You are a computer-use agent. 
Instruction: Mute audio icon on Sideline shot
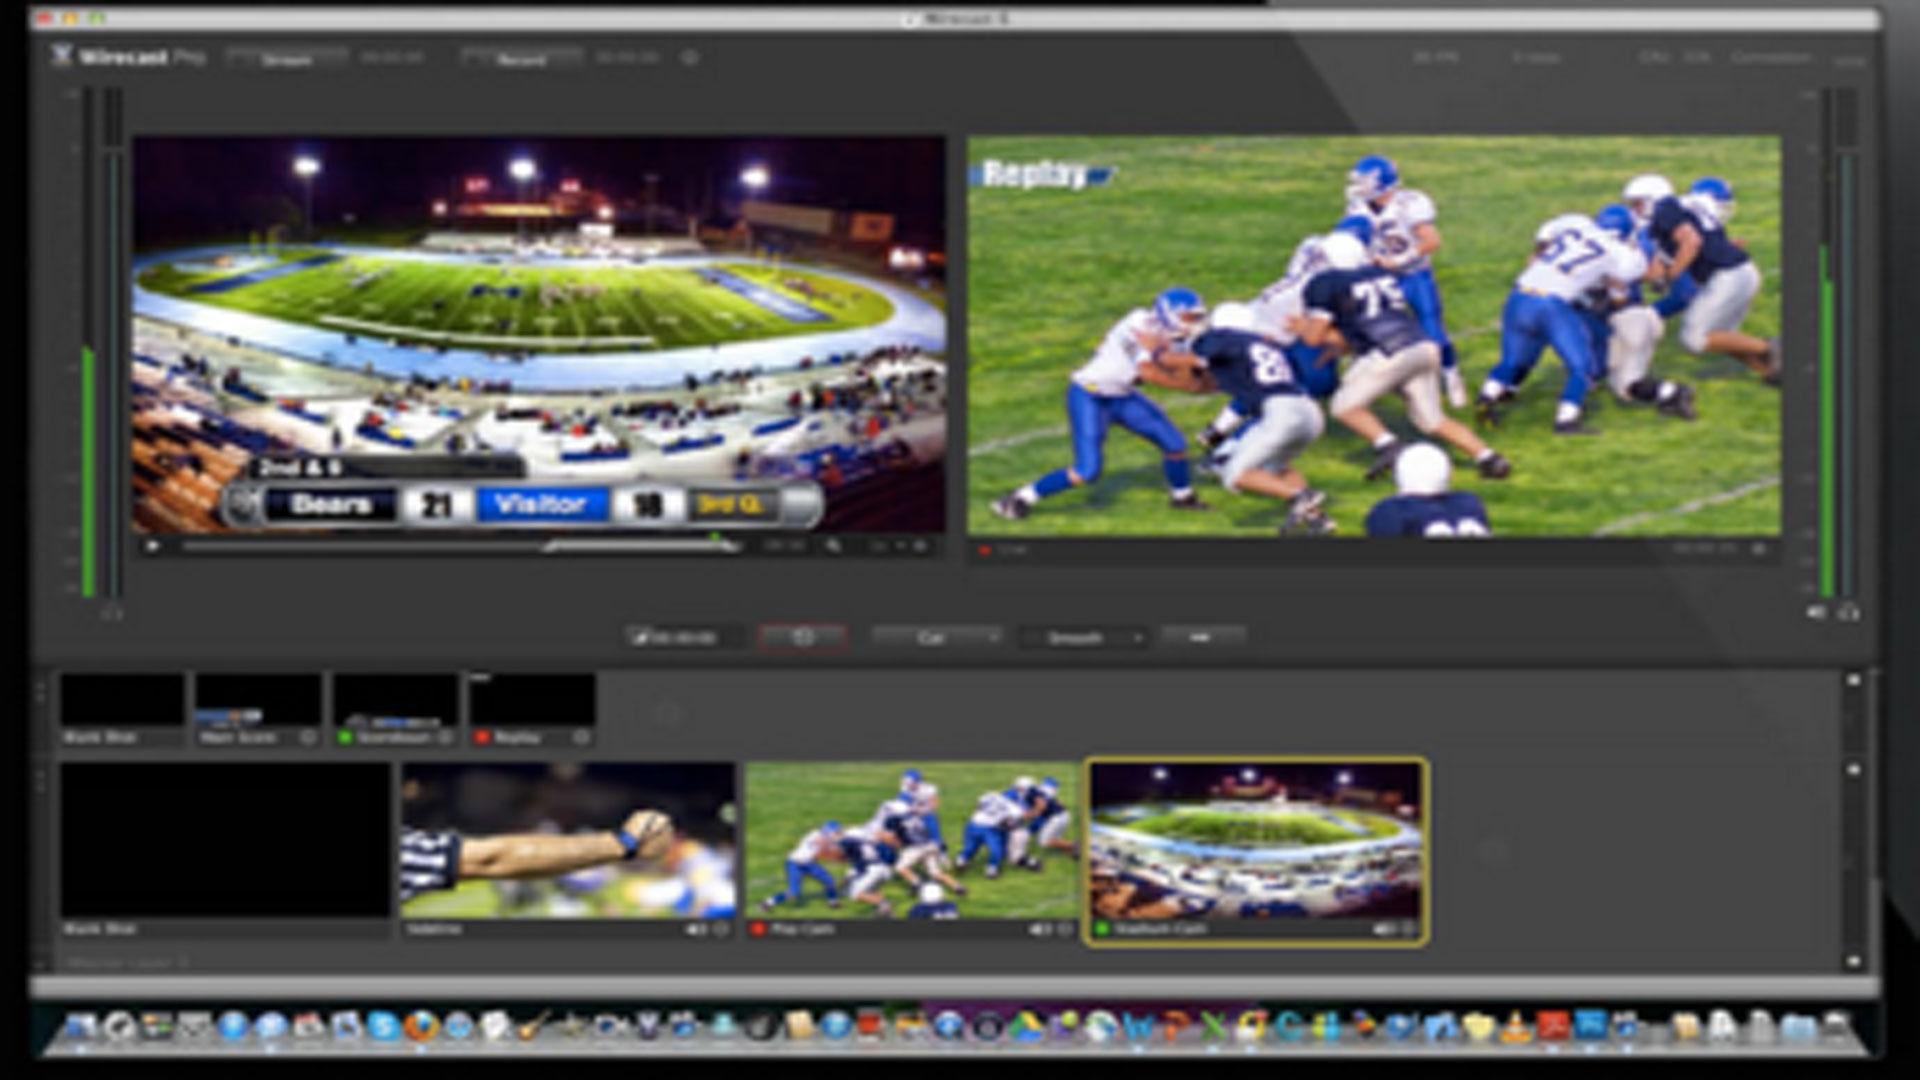click(695, 930)
